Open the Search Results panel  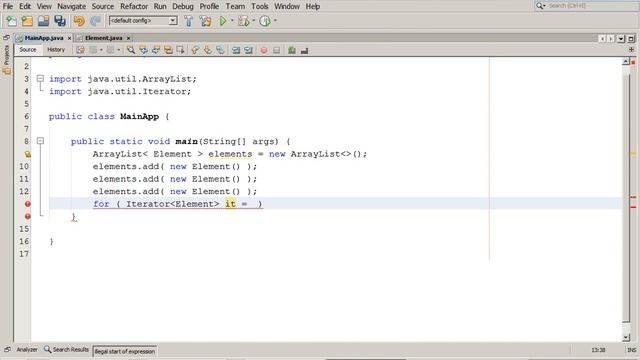point(66,350)
